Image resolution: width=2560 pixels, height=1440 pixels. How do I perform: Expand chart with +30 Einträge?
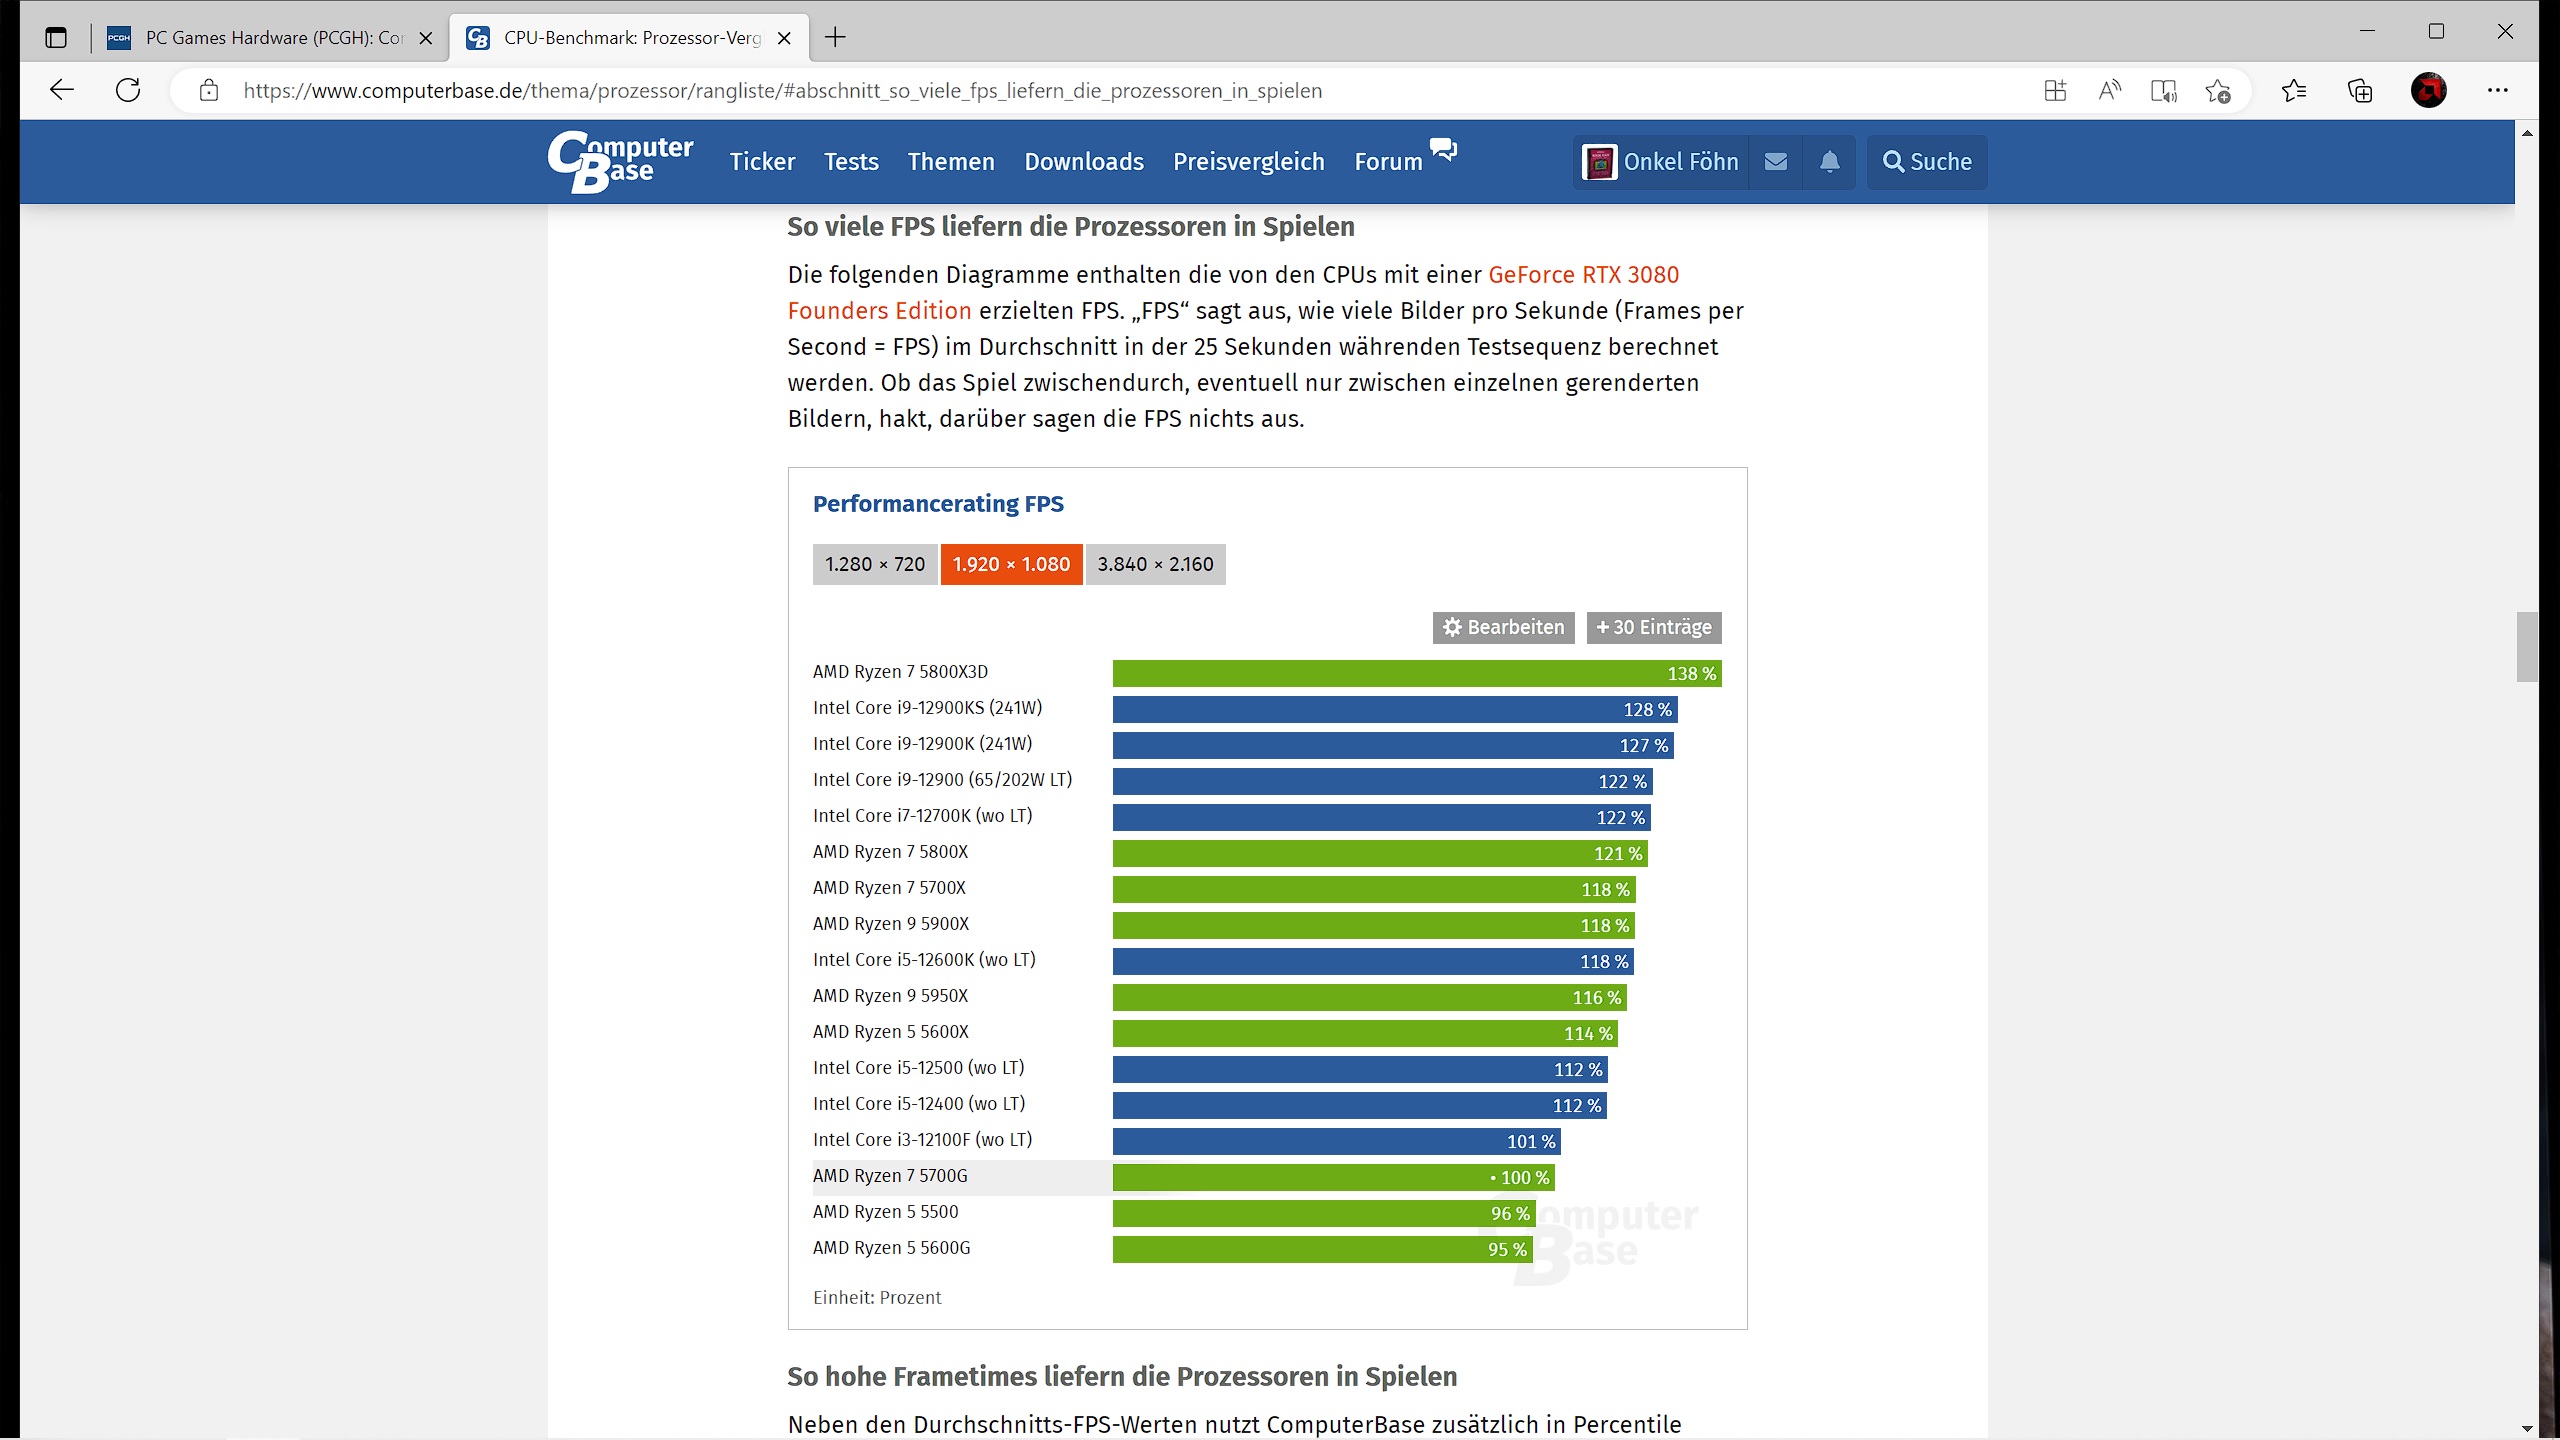(1653, 627)
